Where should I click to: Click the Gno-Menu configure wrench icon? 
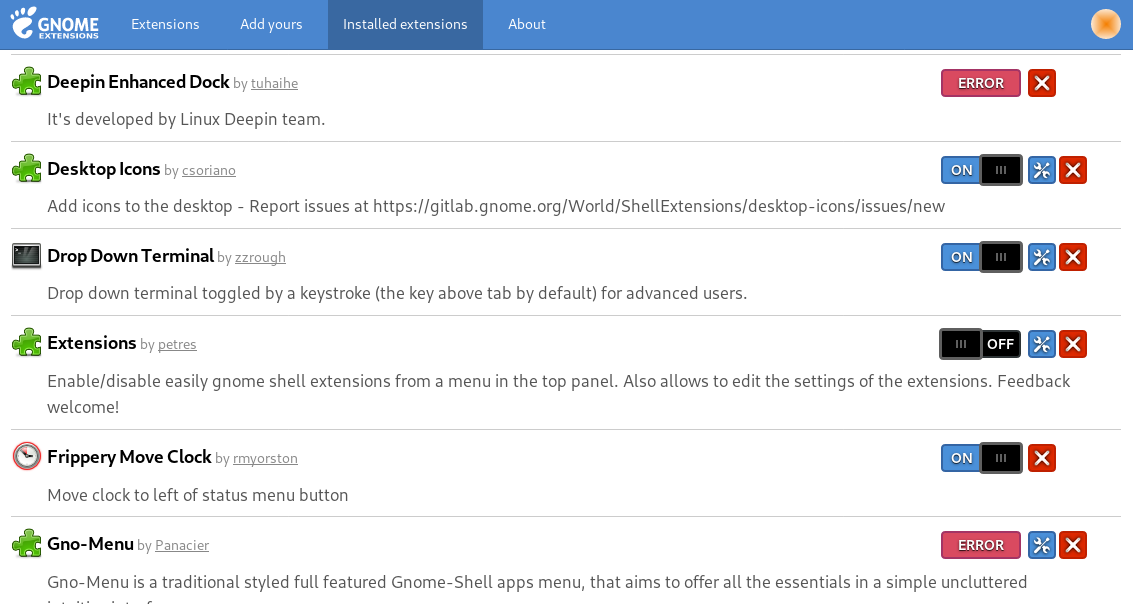[x=1041, y=545]
